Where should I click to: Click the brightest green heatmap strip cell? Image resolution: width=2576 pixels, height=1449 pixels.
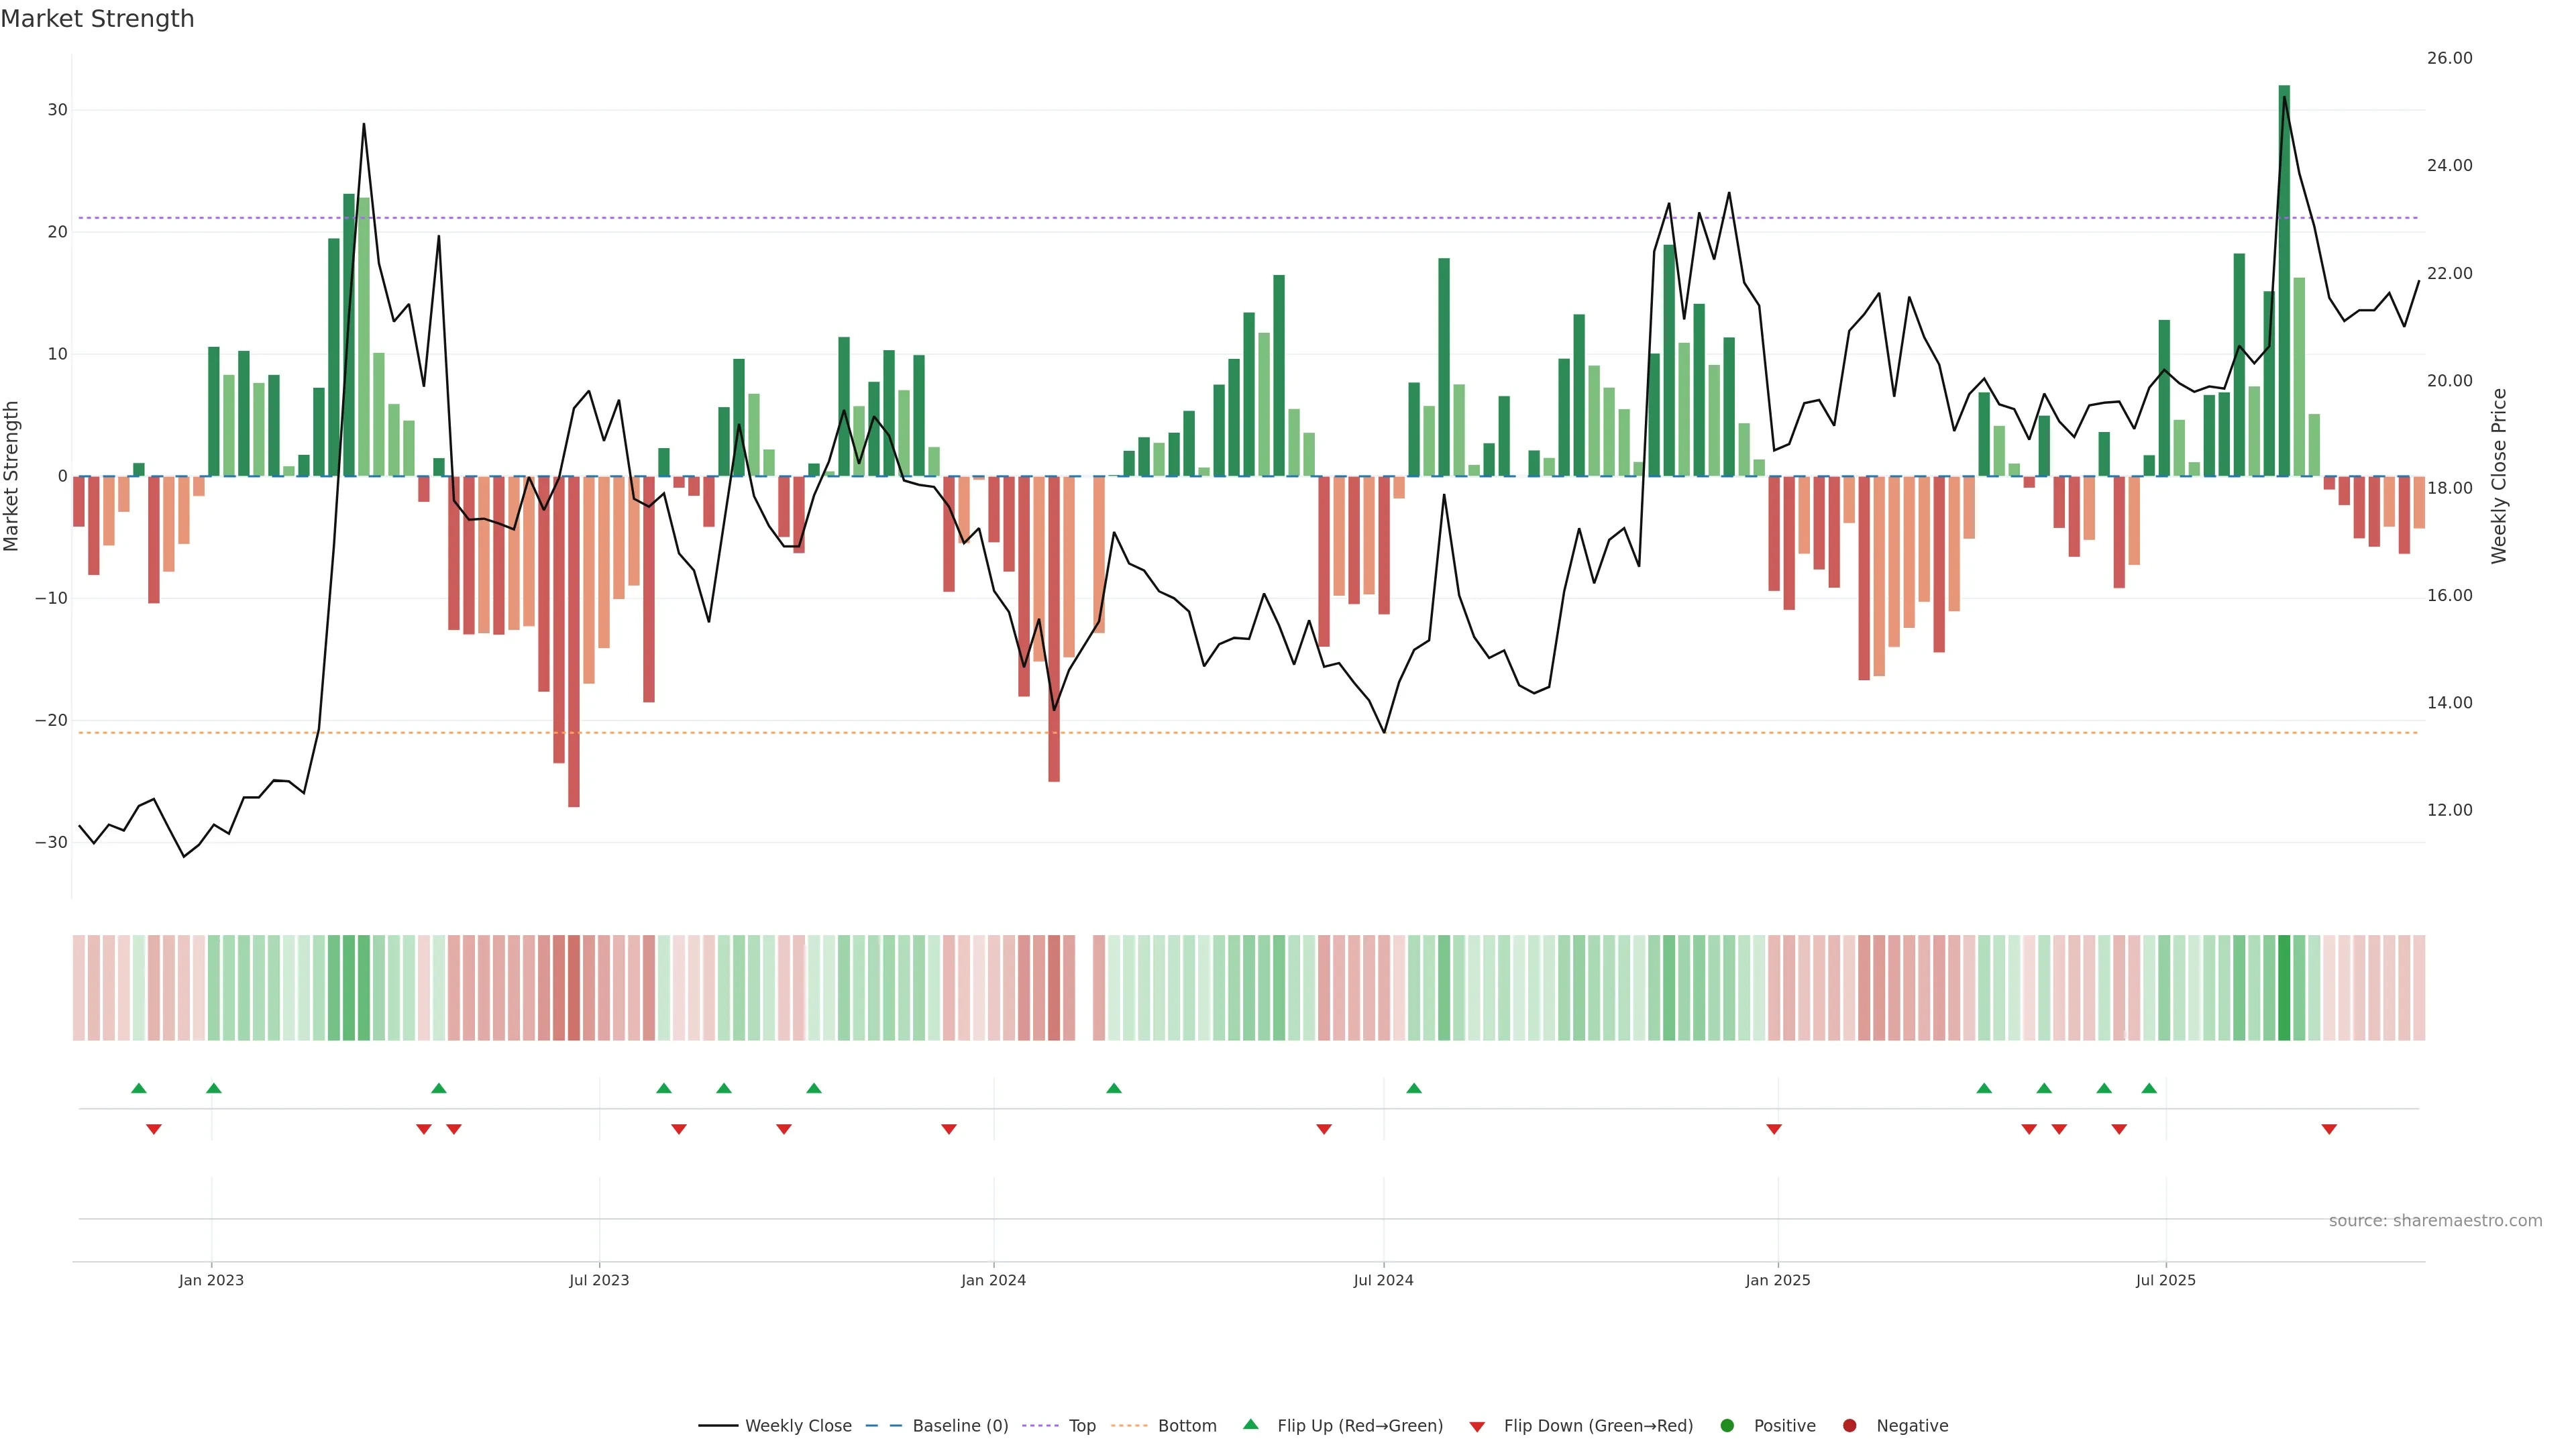pyautogui.click(x=2284, y=988)
